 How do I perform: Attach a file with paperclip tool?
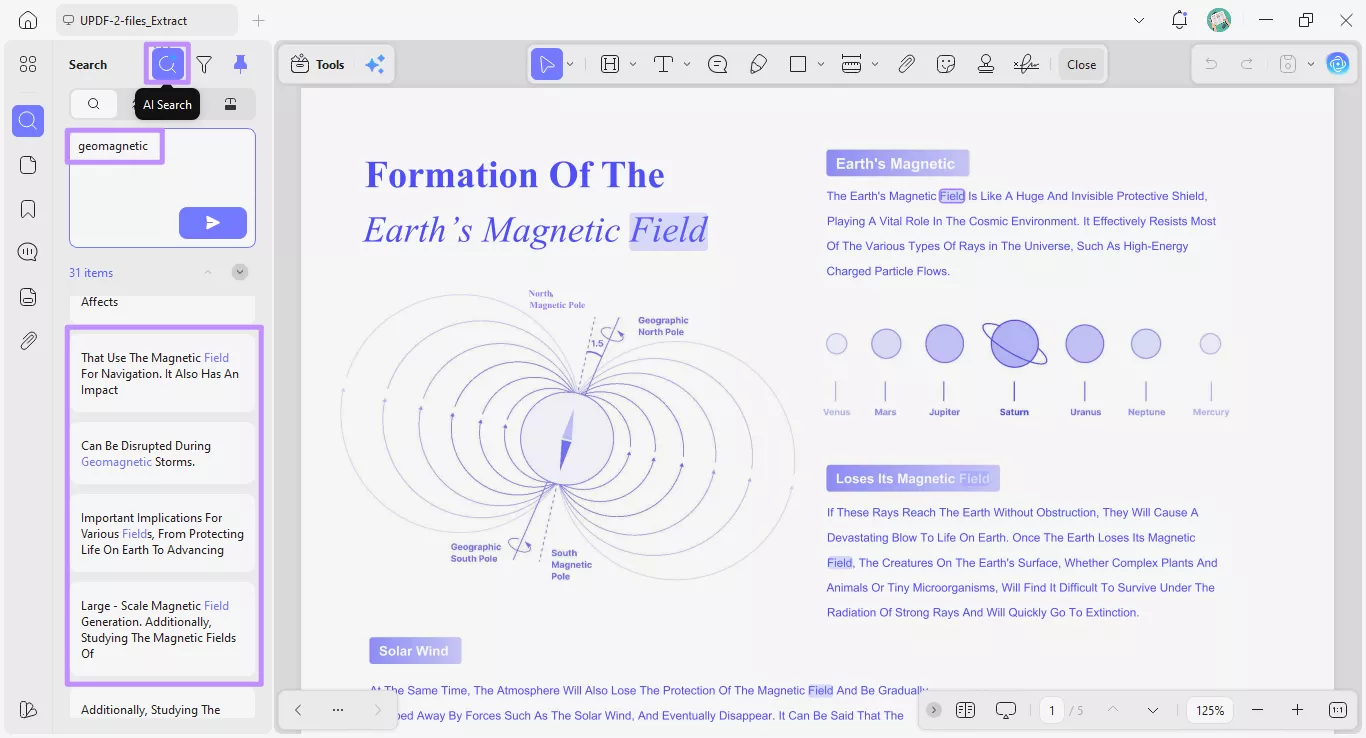click(x=906, y=64)
